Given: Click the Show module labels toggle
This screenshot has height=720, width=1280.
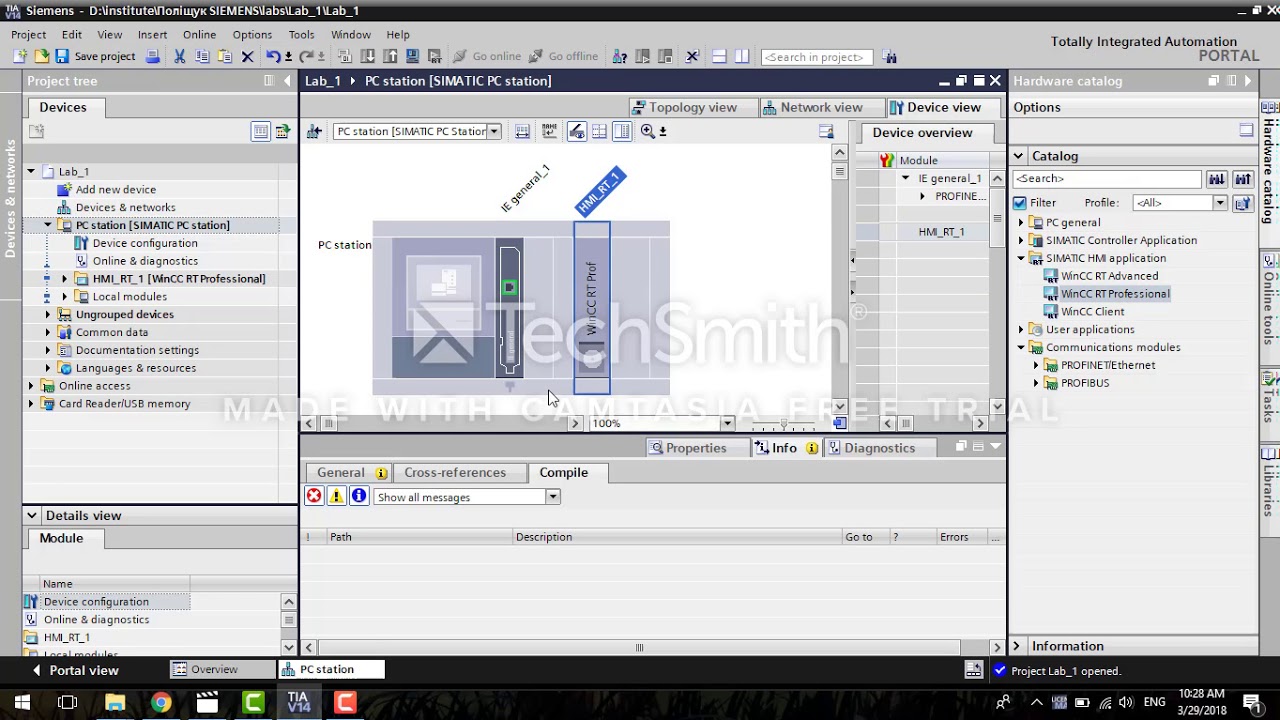Looking at the screenshot, I should click(577, 131).
